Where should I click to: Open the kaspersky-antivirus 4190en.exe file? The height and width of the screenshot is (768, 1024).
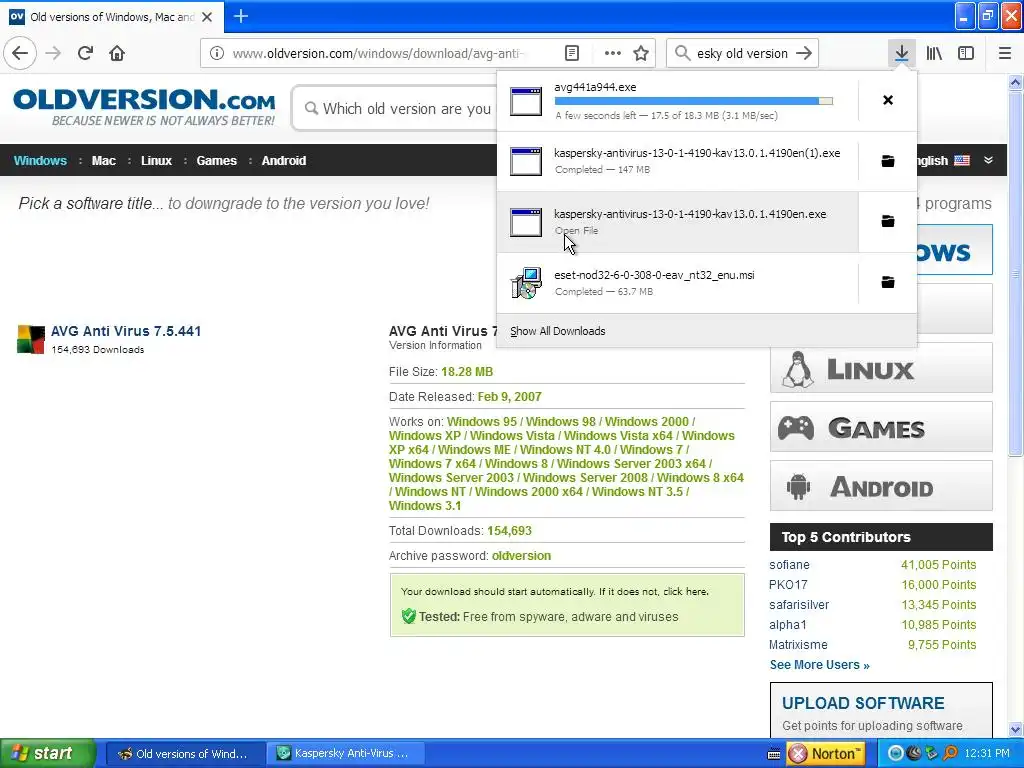pyautogui.click(x=677, y=221)
